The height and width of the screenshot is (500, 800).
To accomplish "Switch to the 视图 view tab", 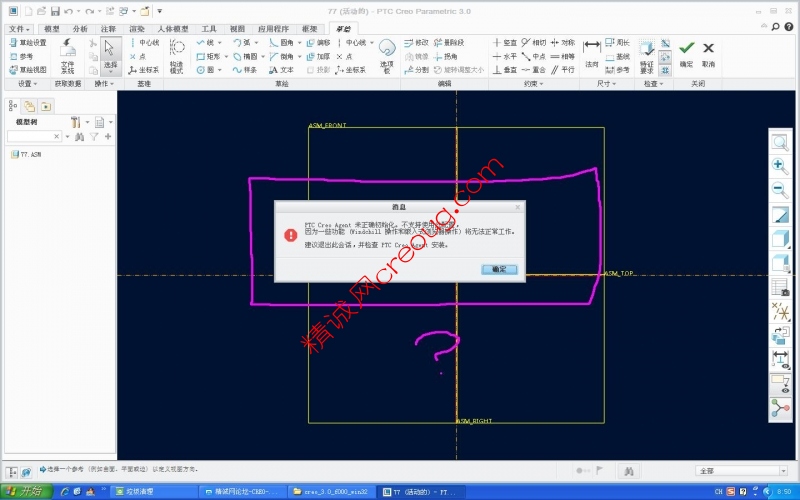I will 237,29.
